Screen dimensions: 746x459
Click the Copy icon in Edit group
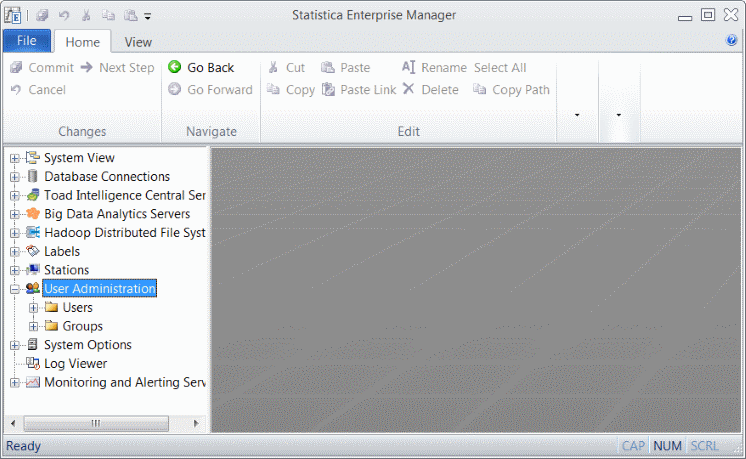point(273,89)
